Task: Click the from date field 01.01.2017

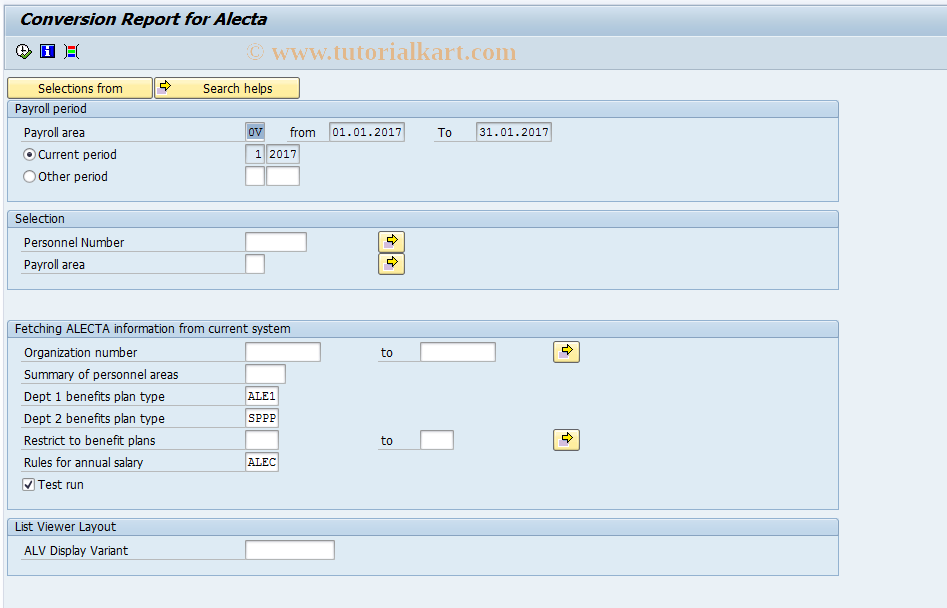Action: click(x=367, y=132)
